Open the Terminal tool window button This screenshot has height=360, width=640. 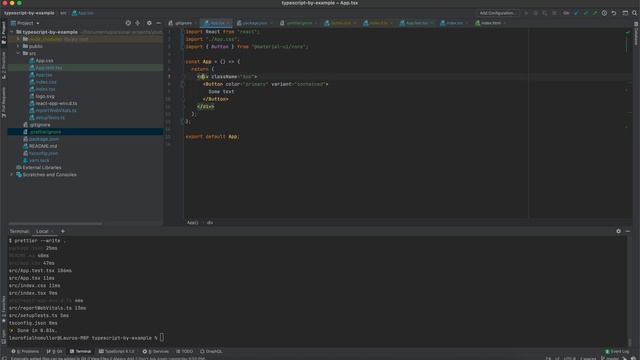coord(80,351)
